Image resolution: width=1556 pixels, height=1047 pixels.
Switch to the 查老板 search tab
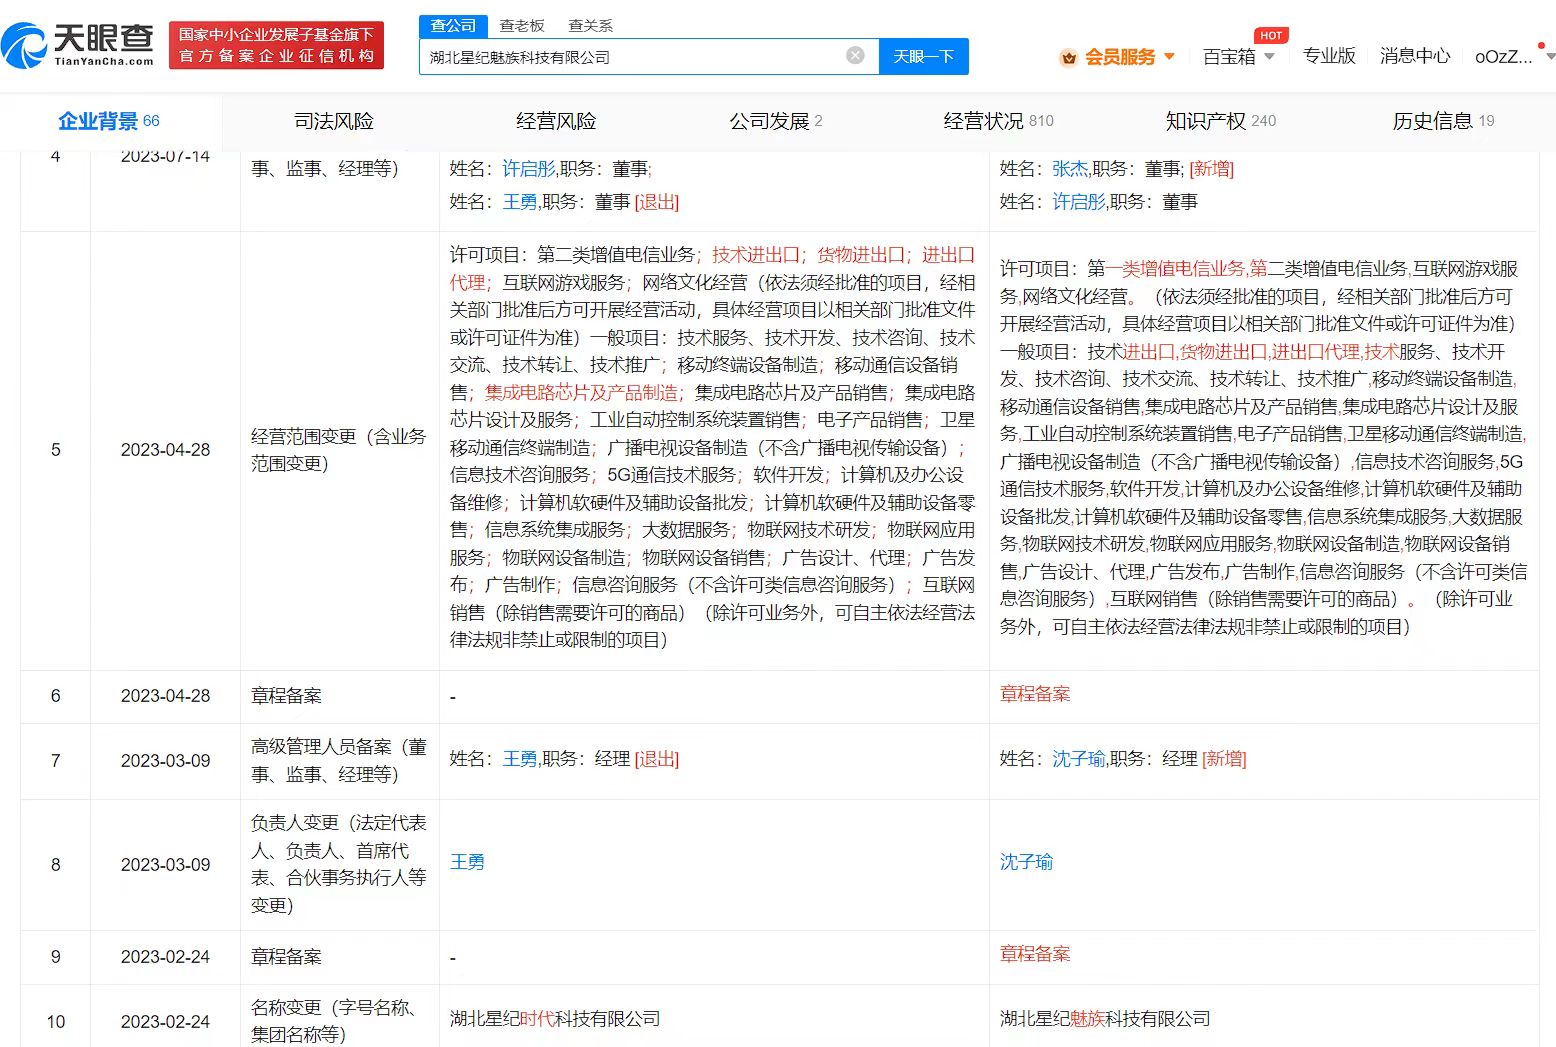(522, 25)
